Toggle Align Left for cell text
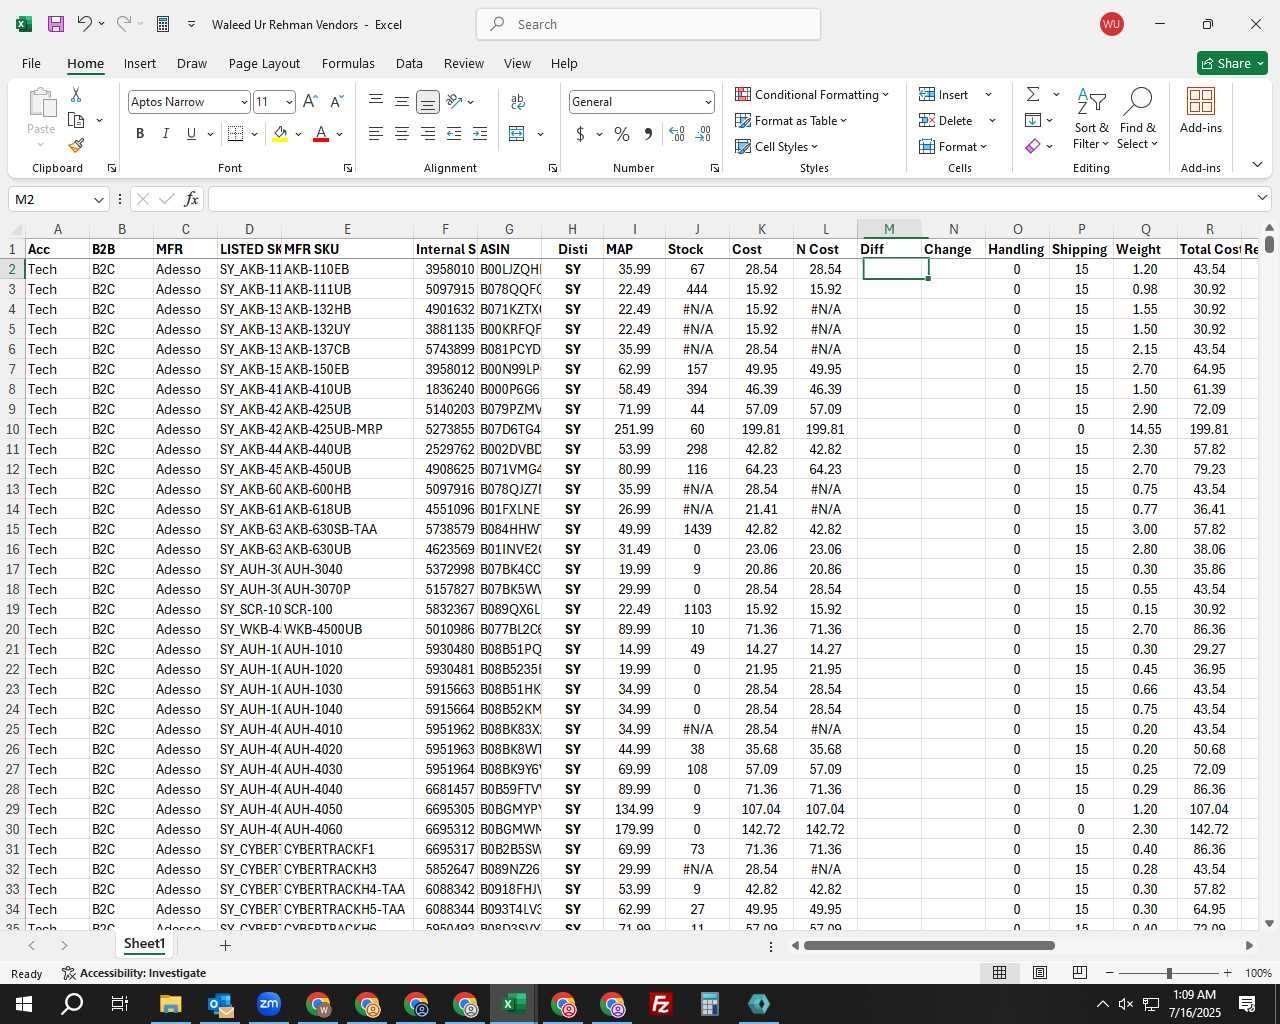1280x1024 pixels. [x=376, y=133]
